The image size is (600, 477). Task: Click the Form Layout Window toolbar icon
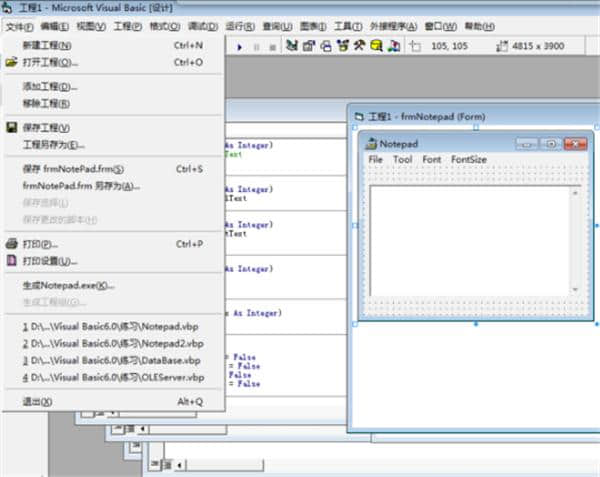(324, 46)
